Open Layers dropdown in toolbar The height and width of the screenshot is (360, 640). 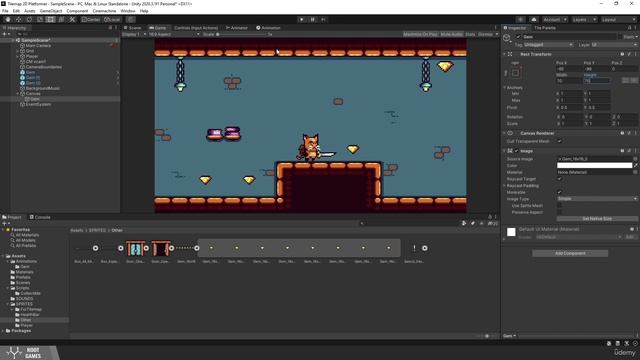click(x=584, y=20)
